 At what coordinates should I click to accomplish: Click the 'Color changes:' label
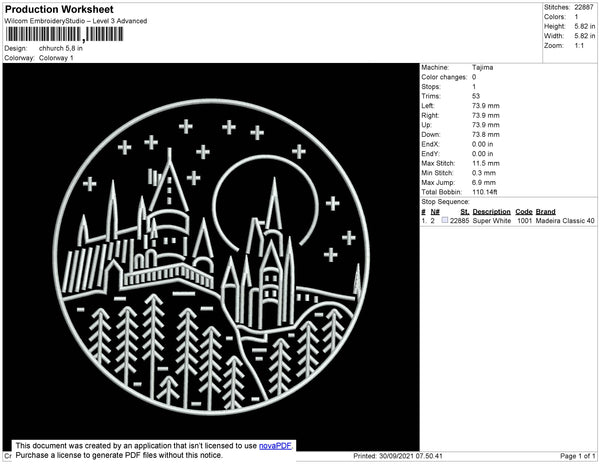click(x=444, y=77)
